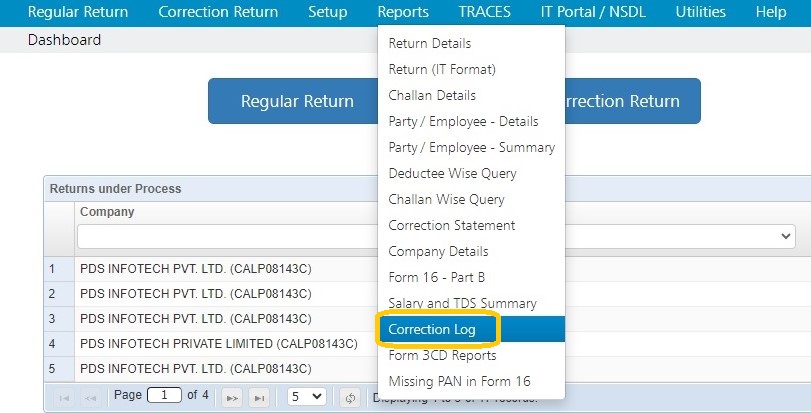Open the Reports menu
Viewport: 811px width, 413px height.
(x=403, y=12)
